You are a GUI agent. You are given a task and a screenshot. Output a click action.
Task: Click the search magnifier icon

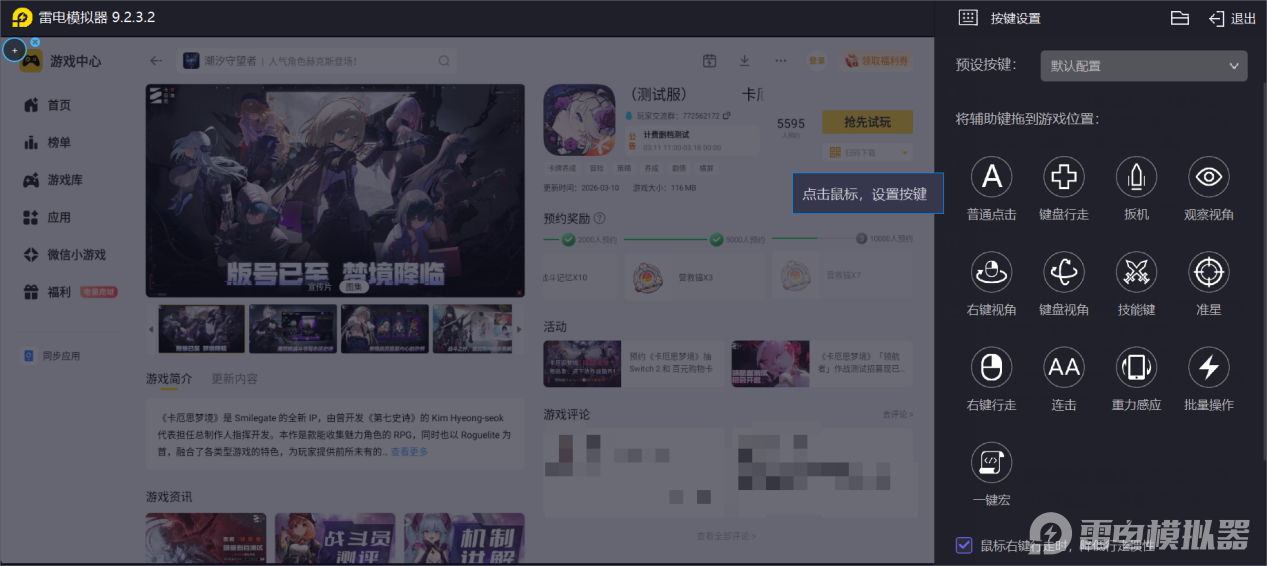[x=442, y=61]
